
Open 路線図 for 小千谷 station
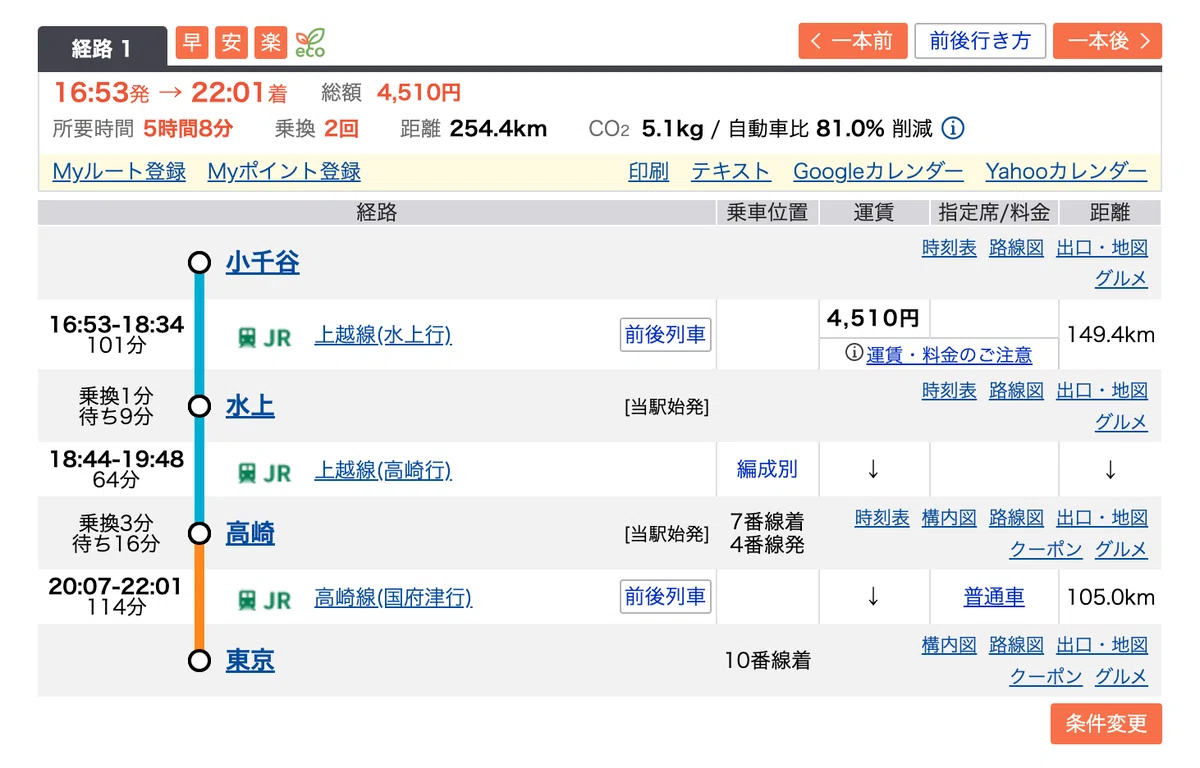point(1016,248)
